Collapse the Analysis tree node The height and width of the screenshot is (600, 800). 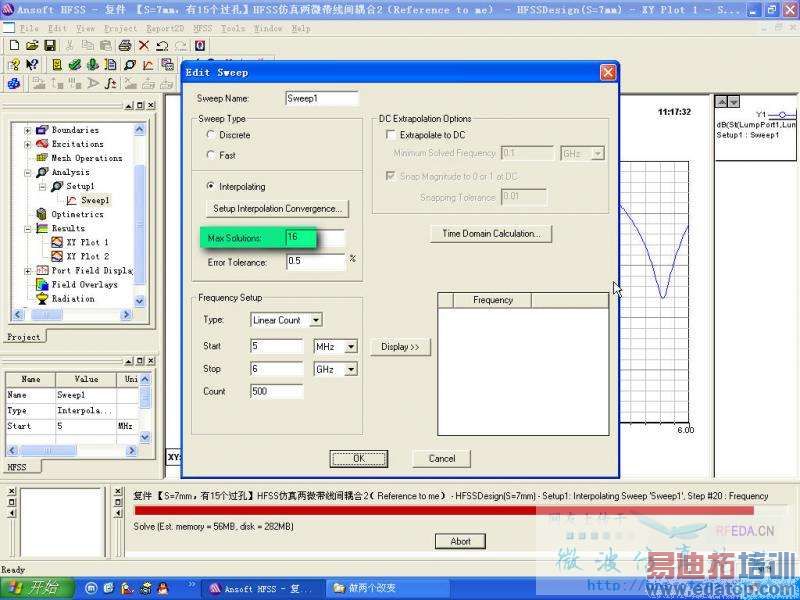point(28,173)
